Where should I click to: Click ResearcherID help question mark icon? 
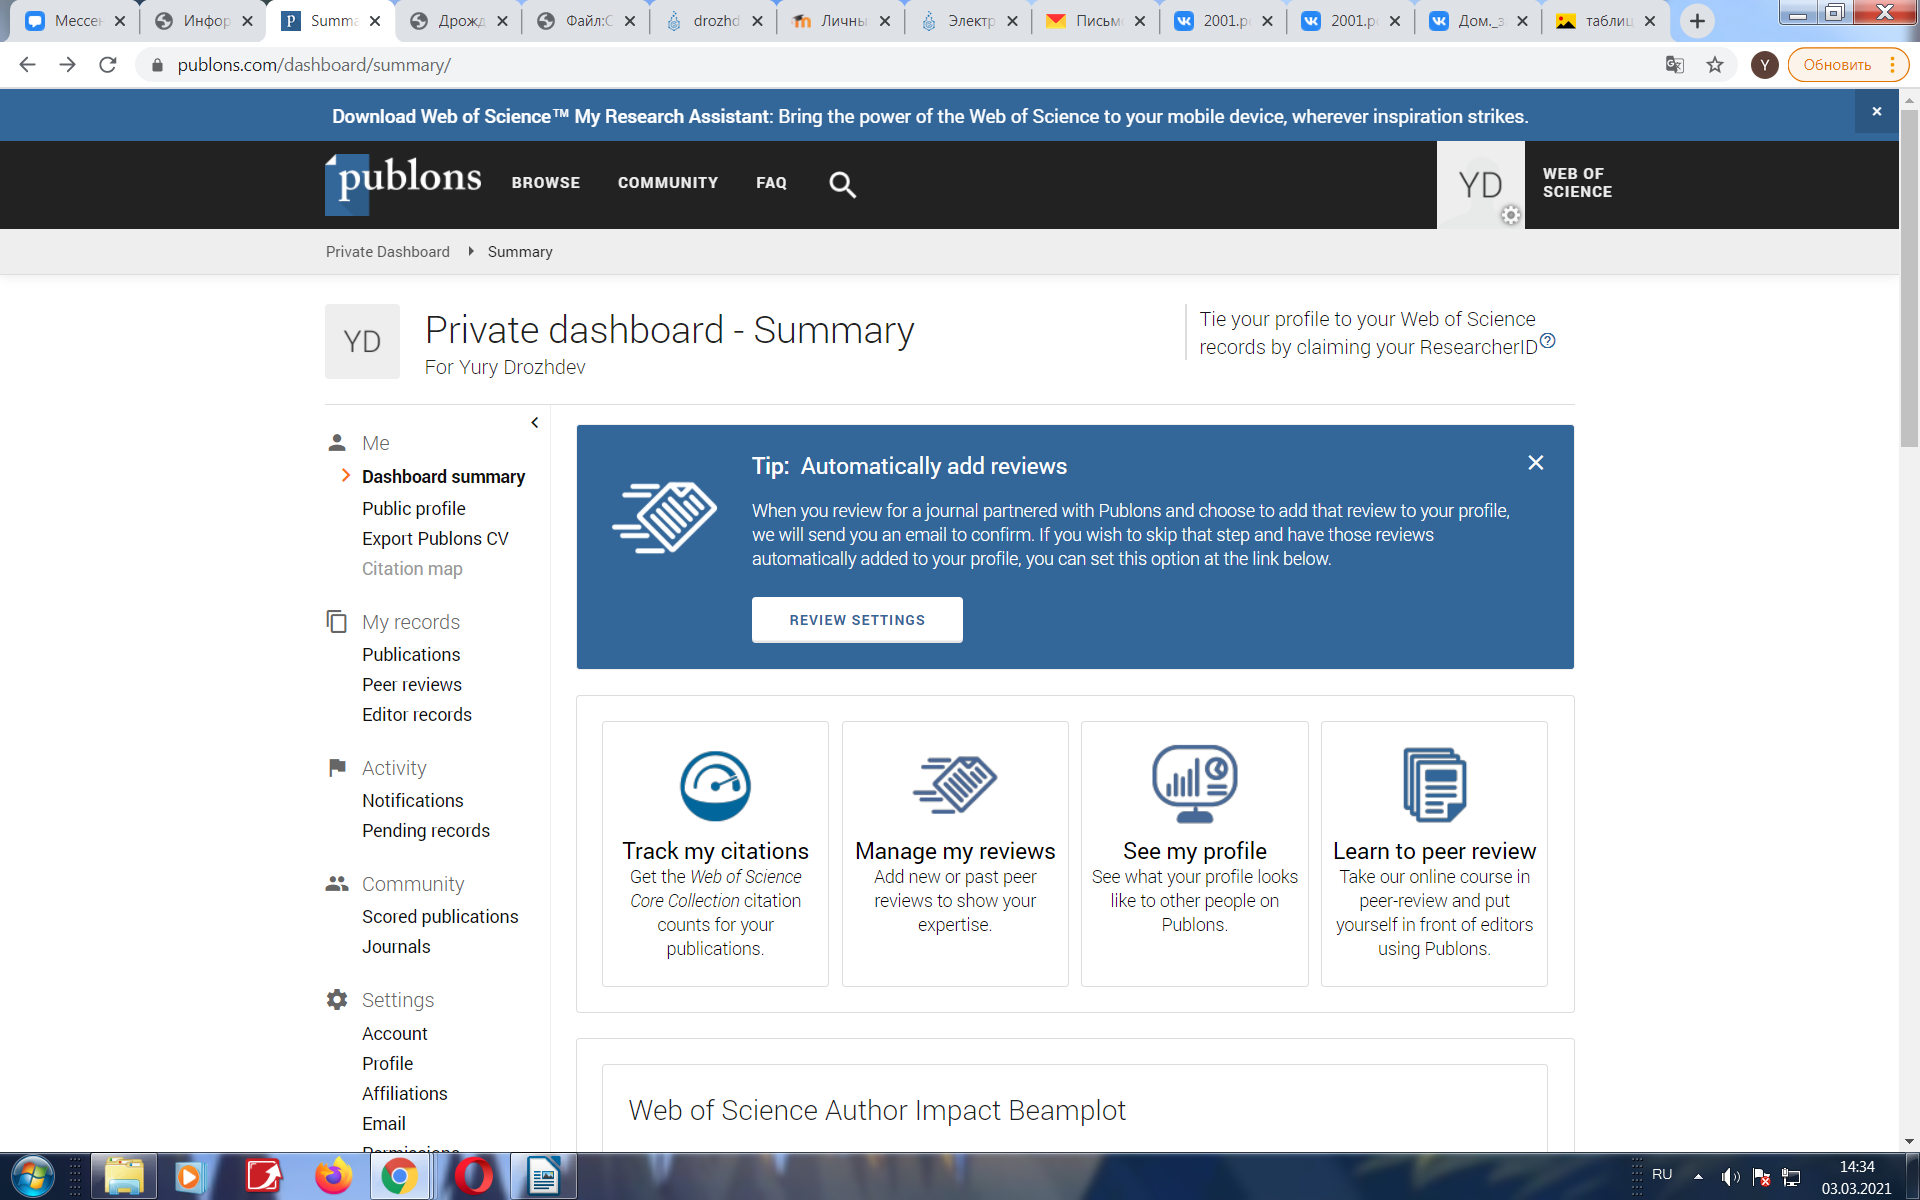point(1548,341)
